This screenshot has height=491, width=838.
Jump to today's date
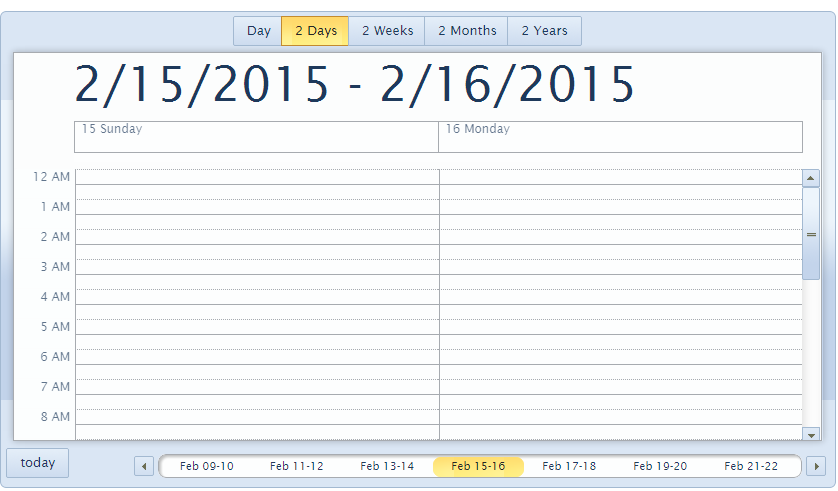37,463
